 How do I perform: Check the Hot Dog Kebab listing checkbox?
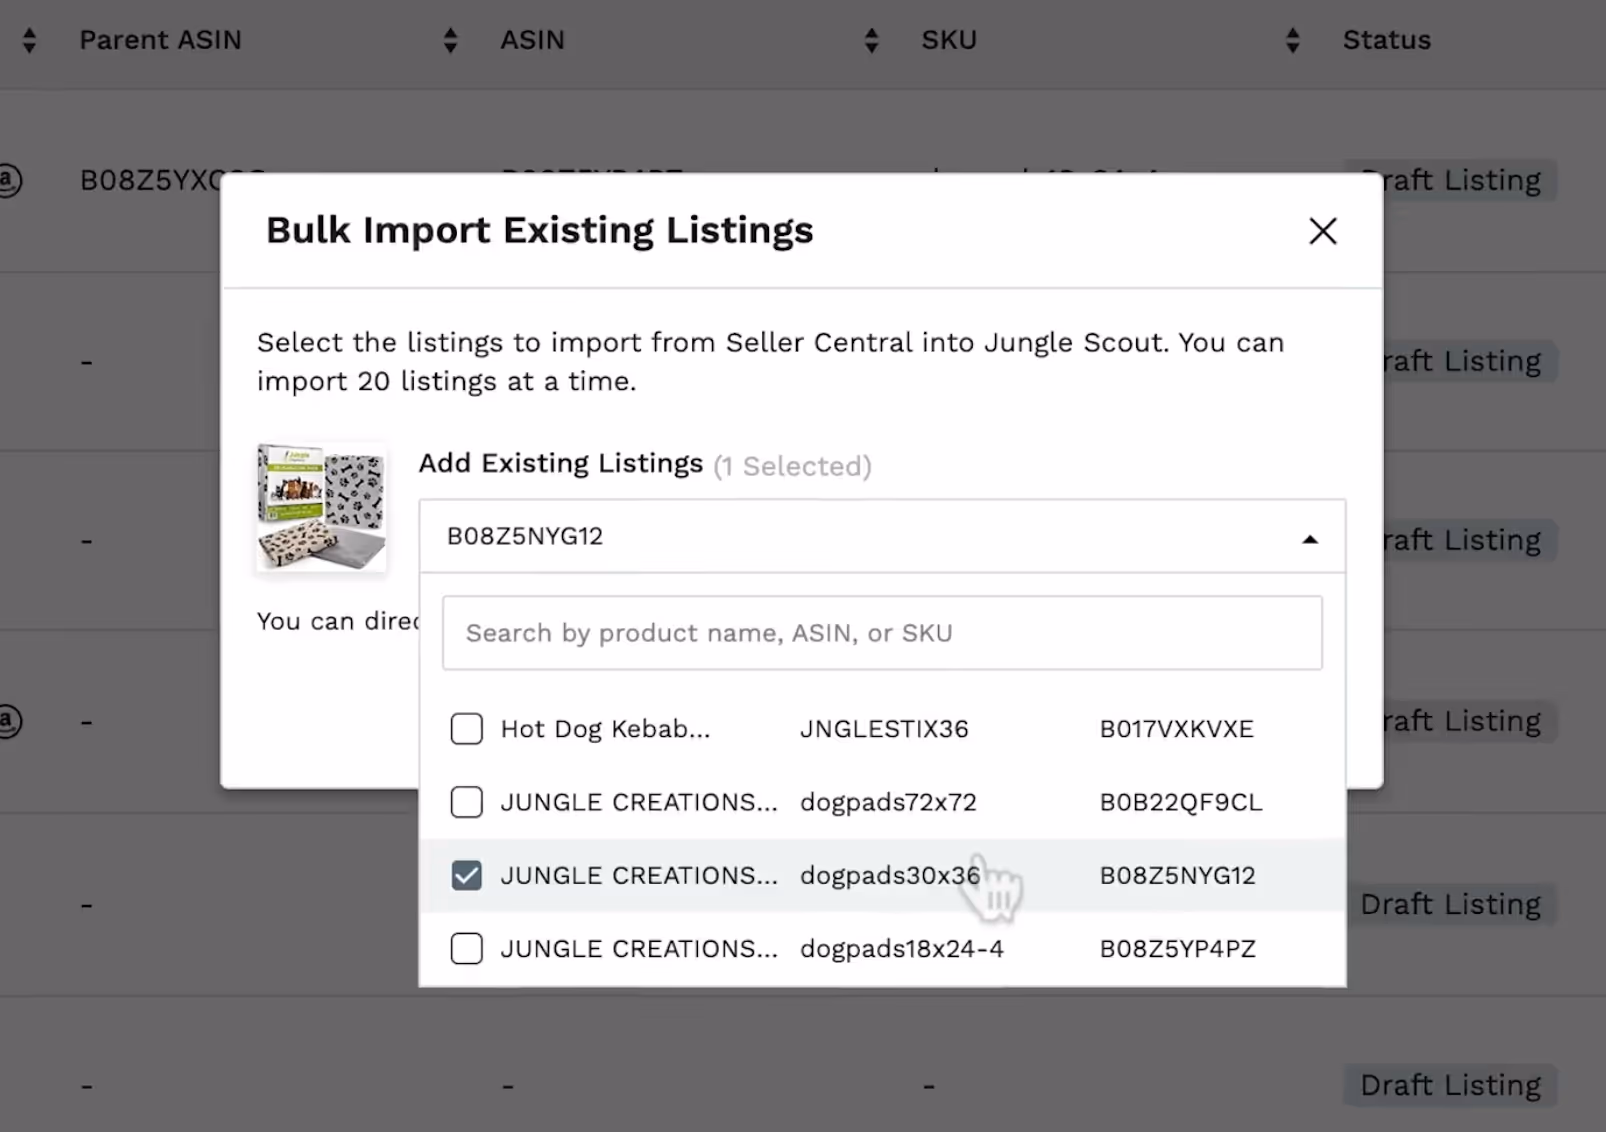[466, 729]
